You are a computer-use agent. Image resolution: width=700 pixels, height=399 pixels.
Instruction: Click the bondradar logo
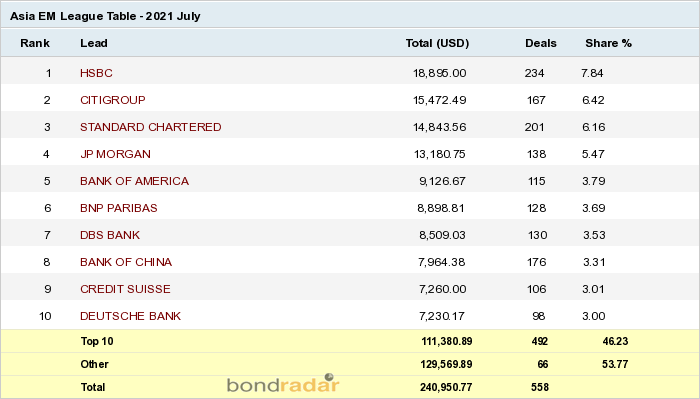pyautogui.click(x=283, y=384)
